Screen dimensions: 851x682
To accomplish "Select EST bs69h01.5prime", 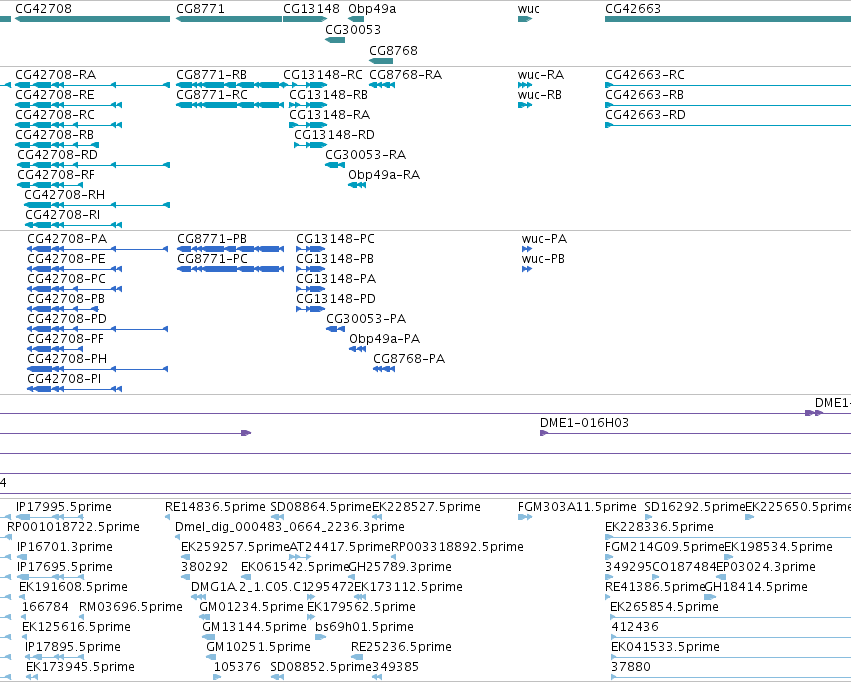I will (364, 627).
